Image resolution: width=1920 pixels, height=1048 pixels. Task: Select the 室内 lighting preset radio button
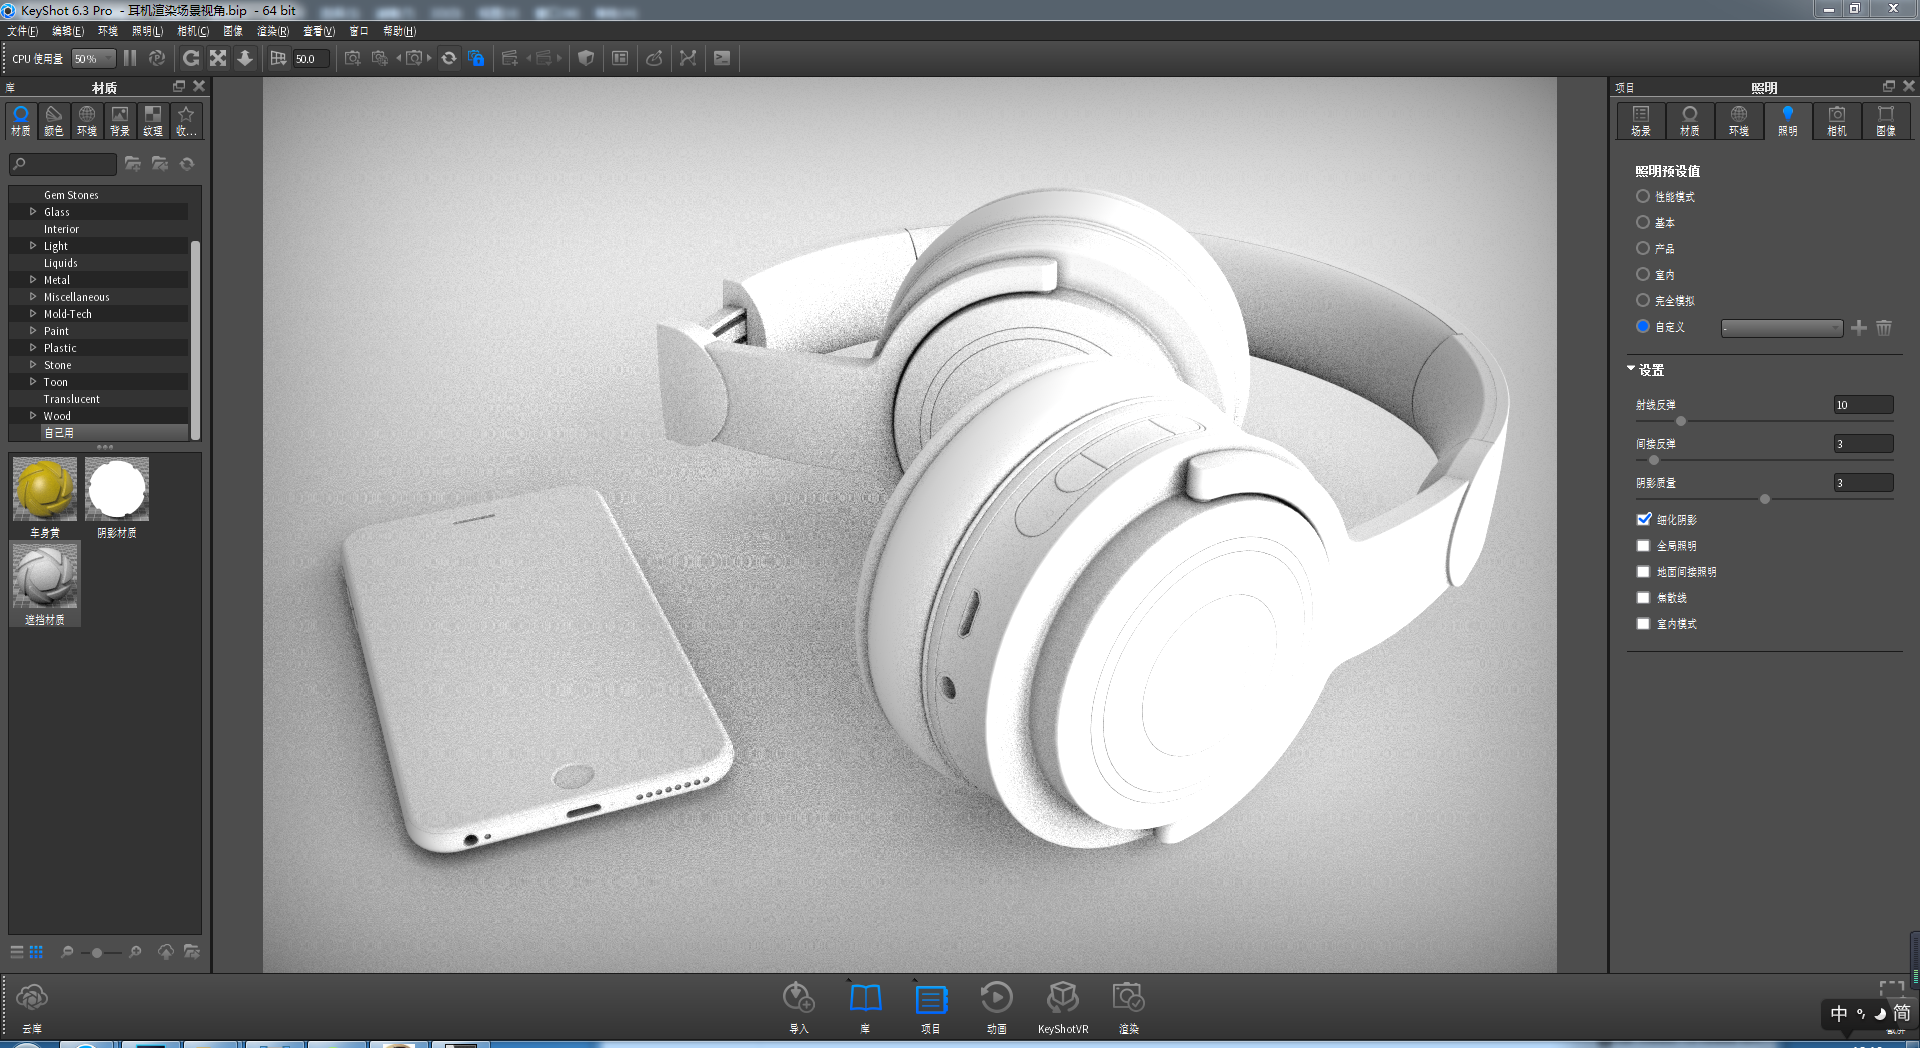tap(1642, 274)
